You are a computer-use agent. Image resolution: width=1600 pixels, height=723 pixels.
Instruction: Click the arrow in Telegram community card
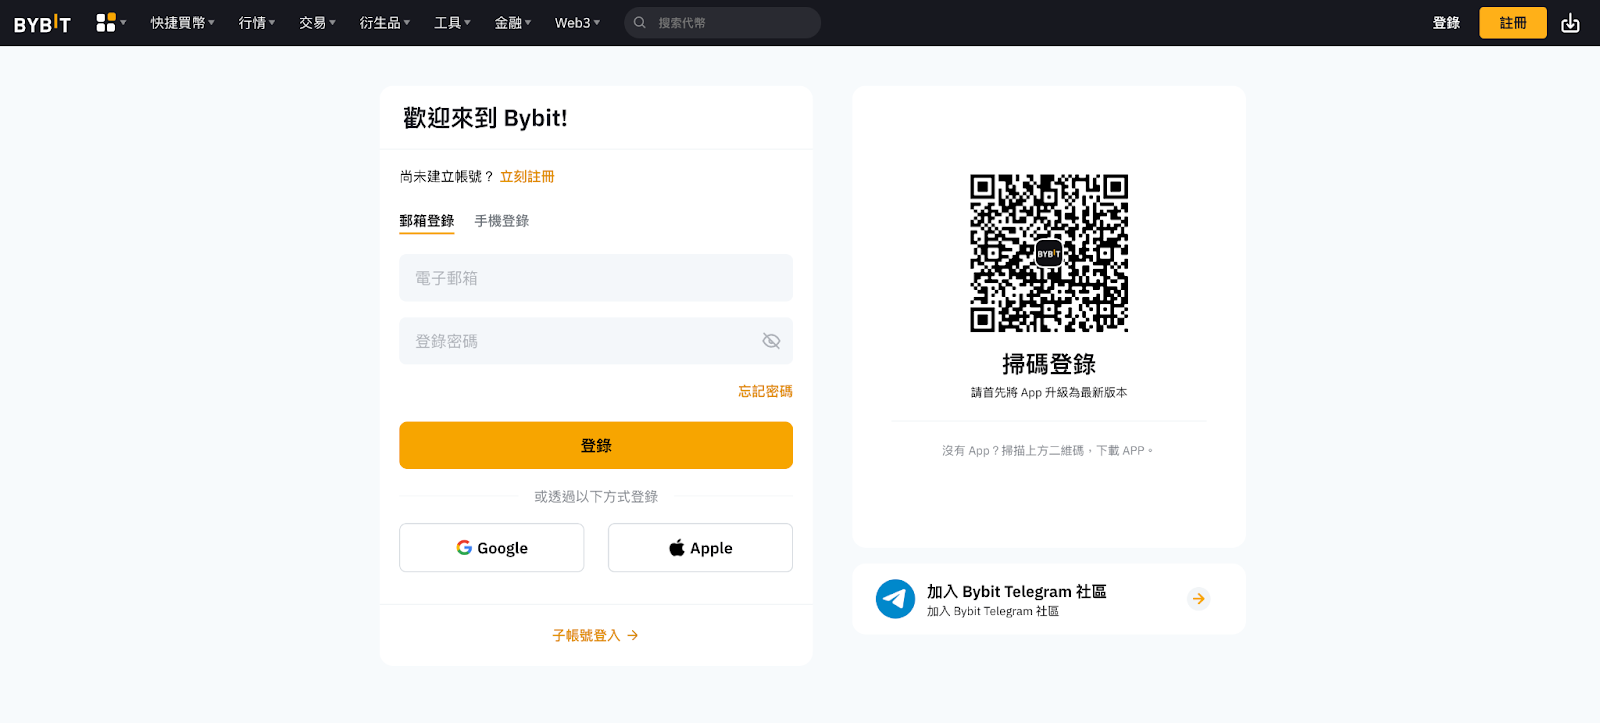(x=1198, y=599)
